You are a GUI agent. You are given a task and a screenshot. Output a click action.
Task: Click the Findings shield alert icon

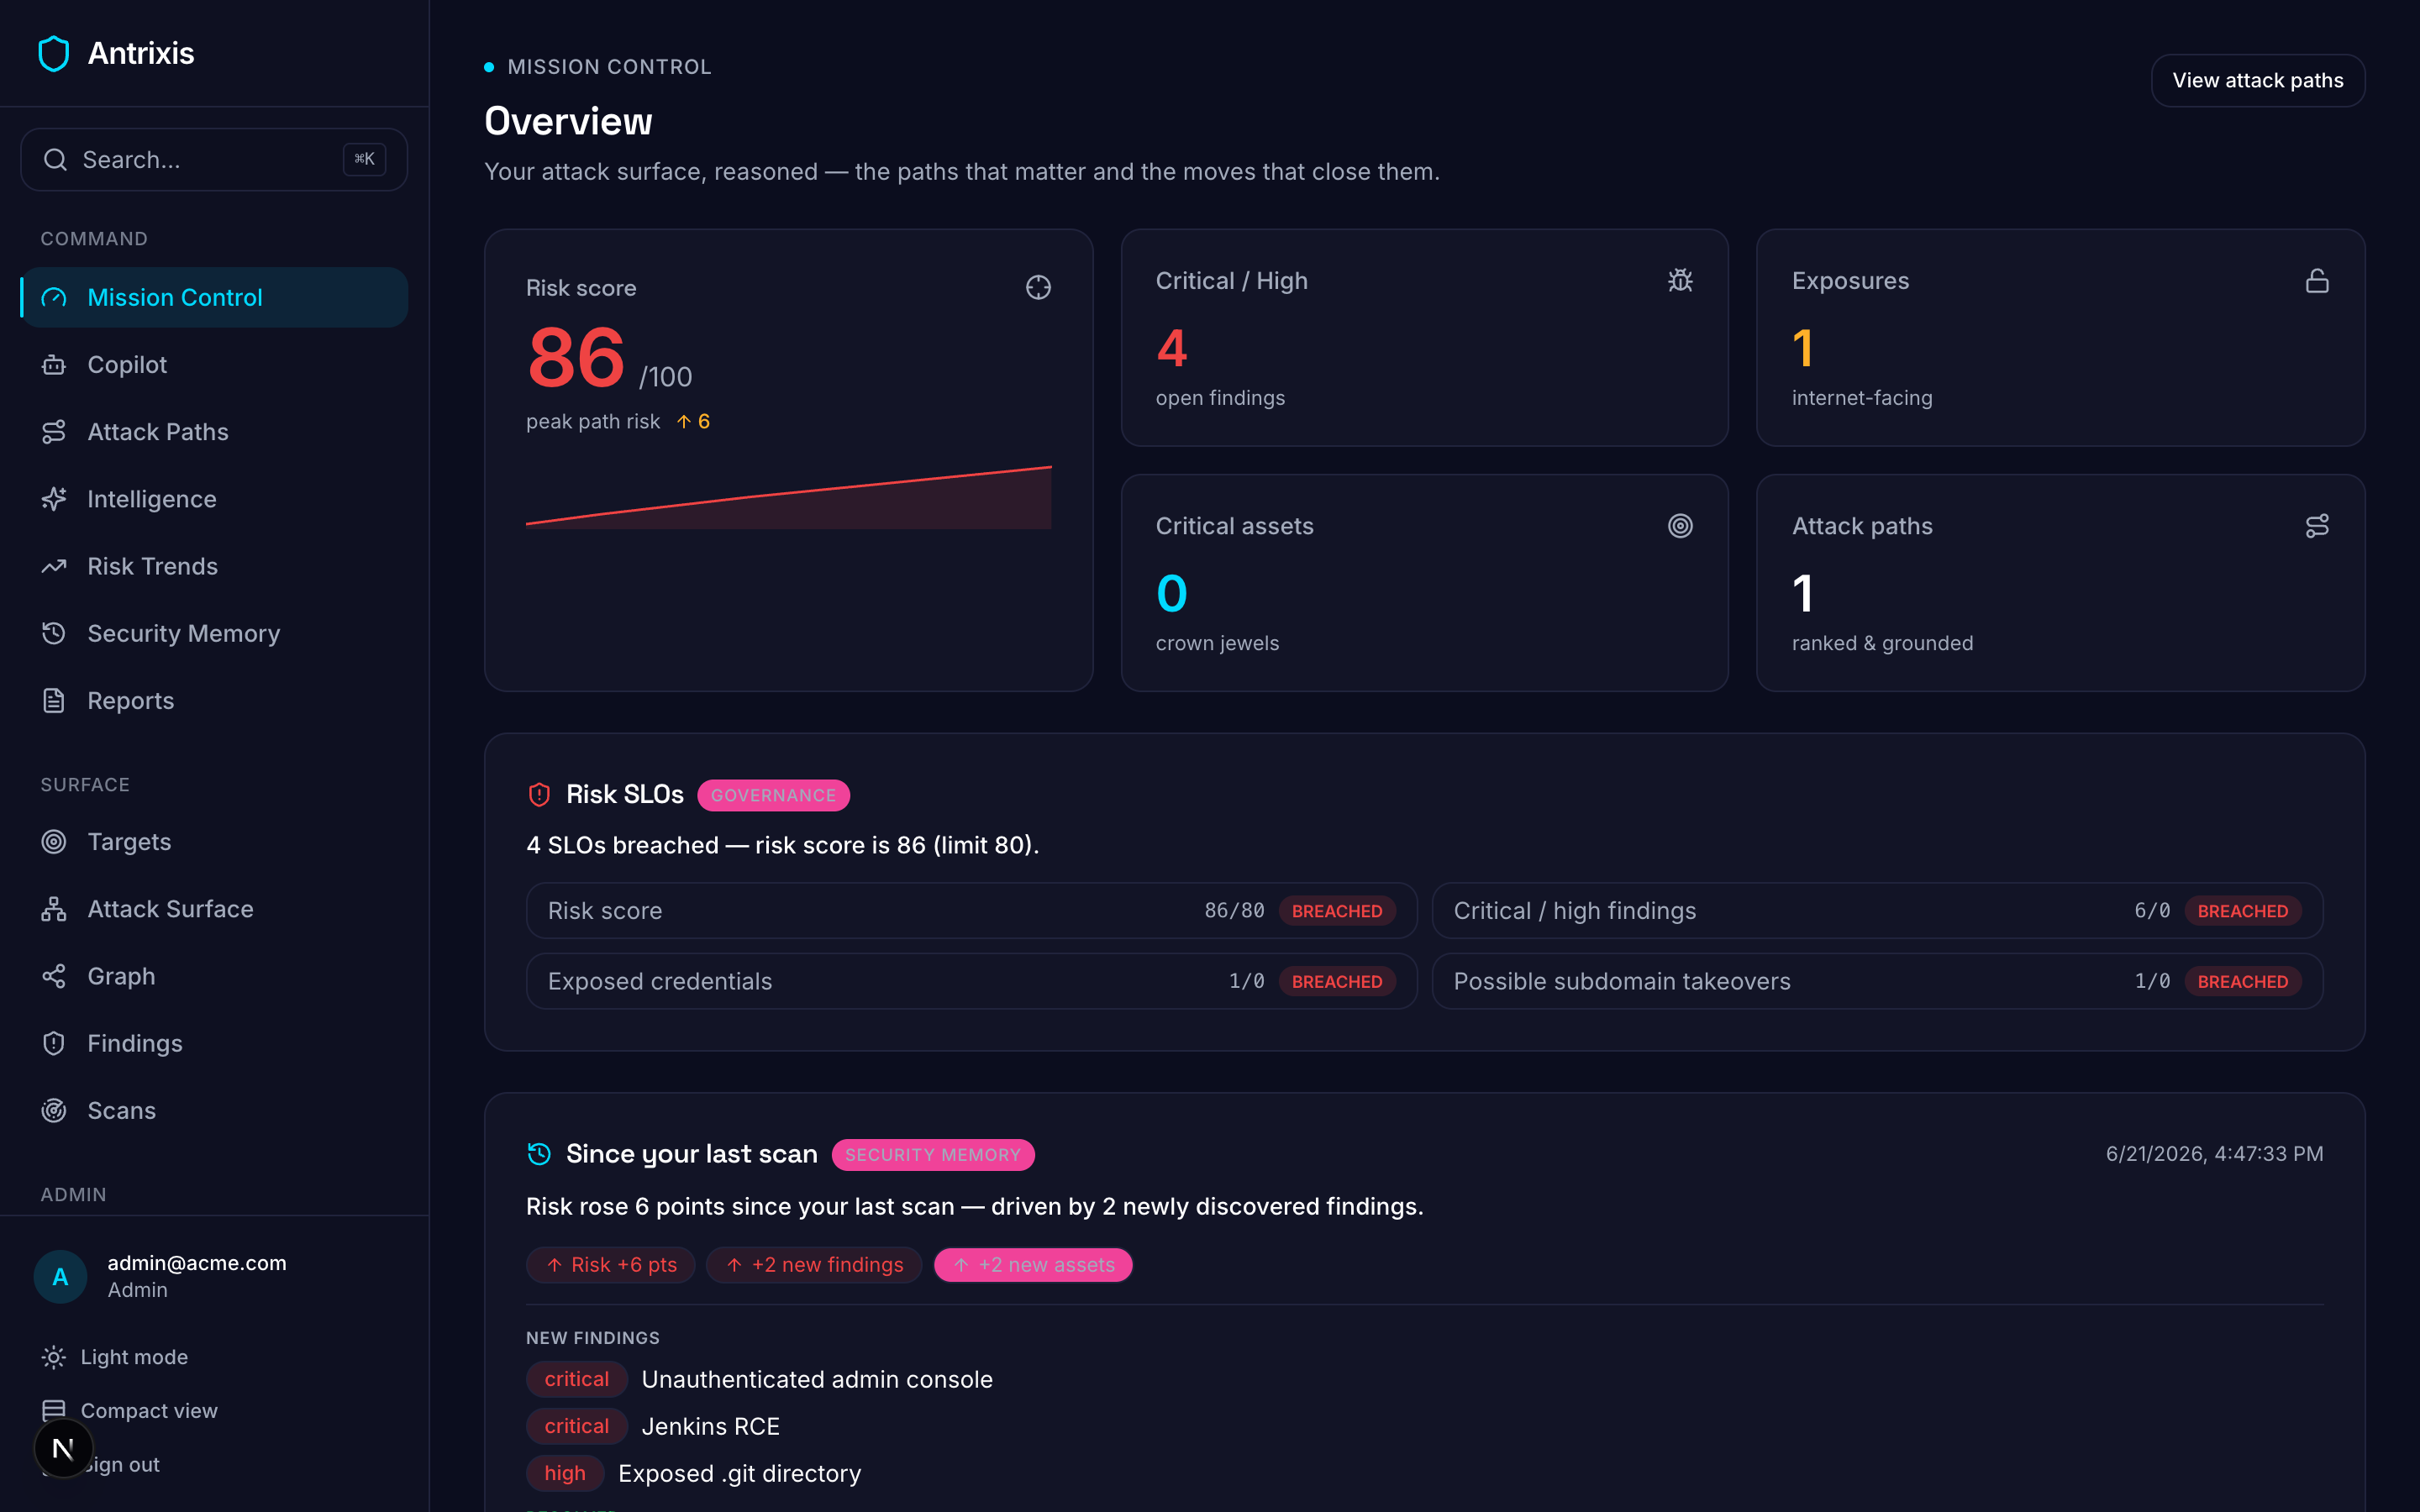[54, 1043]
